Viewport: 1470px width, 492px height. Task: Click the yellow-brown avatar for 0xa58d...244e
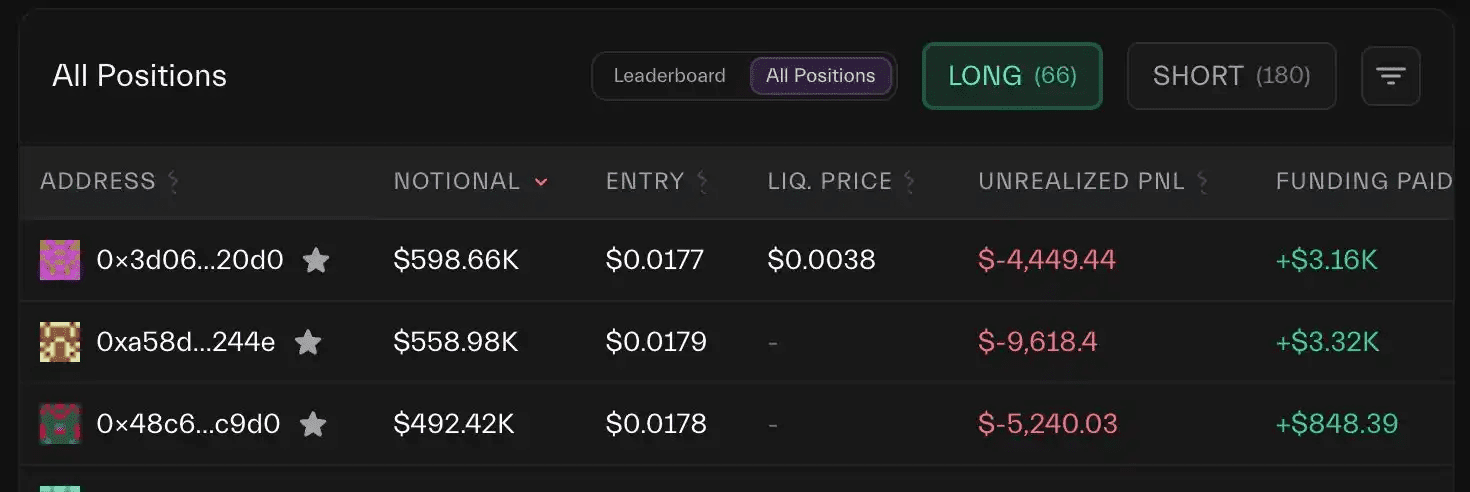60,342
